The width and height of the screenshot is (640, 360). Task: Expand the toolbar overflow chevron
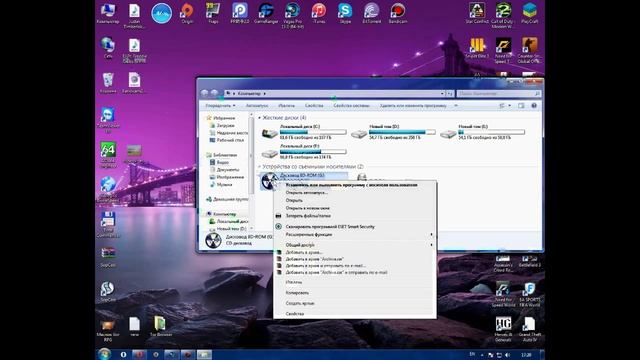click(456, 106)
